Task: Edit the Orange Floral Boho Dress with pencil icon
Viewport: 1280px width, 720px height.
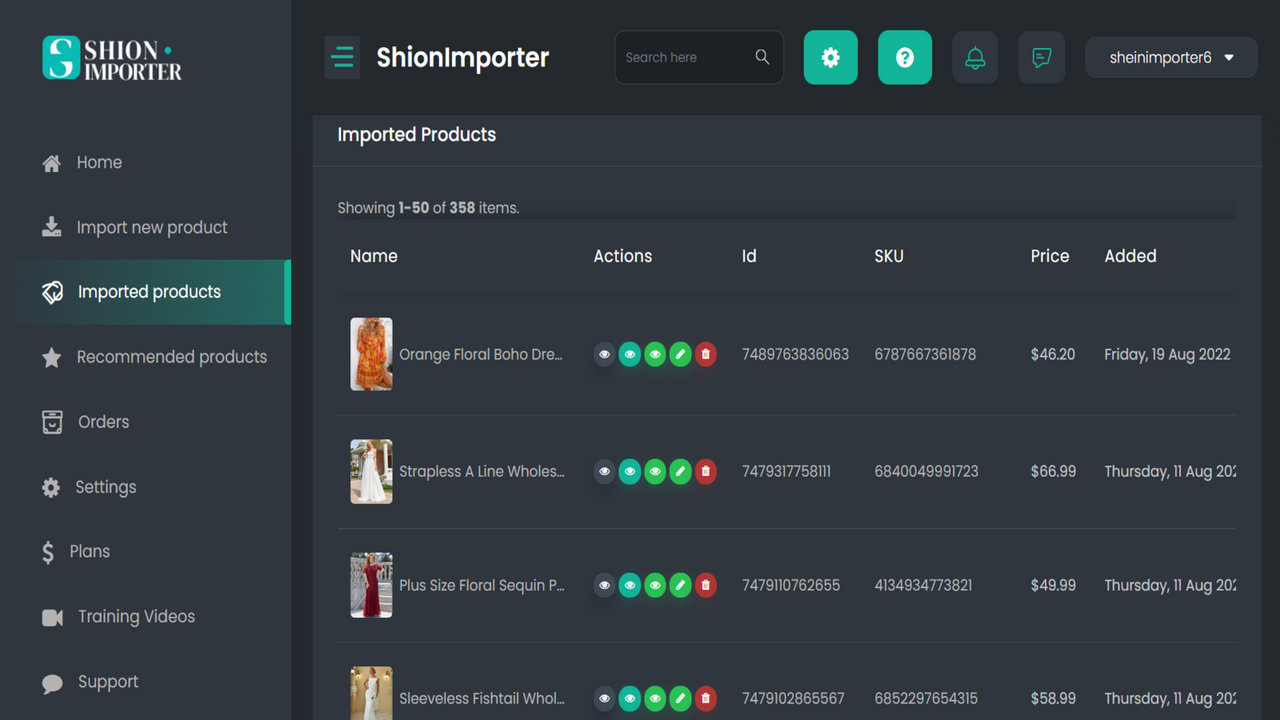Action: 680,354
